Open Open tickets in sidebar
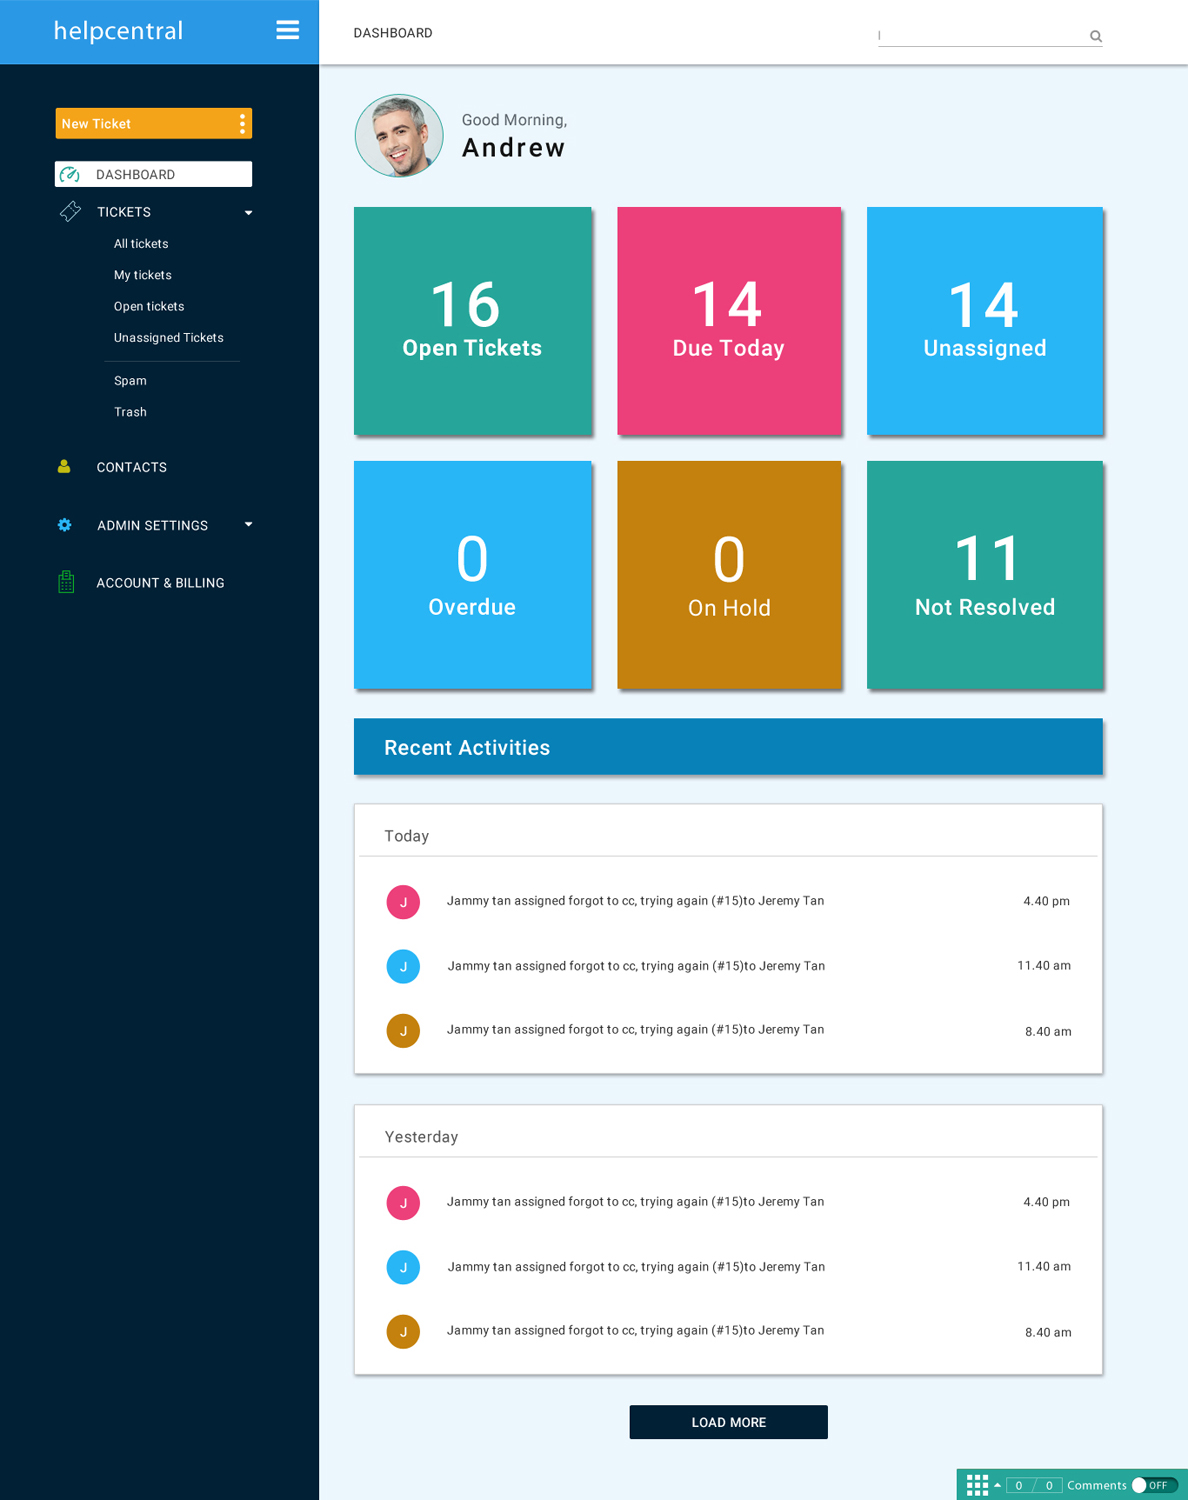Screen dimensions: 1188x1500 point(149,306)
